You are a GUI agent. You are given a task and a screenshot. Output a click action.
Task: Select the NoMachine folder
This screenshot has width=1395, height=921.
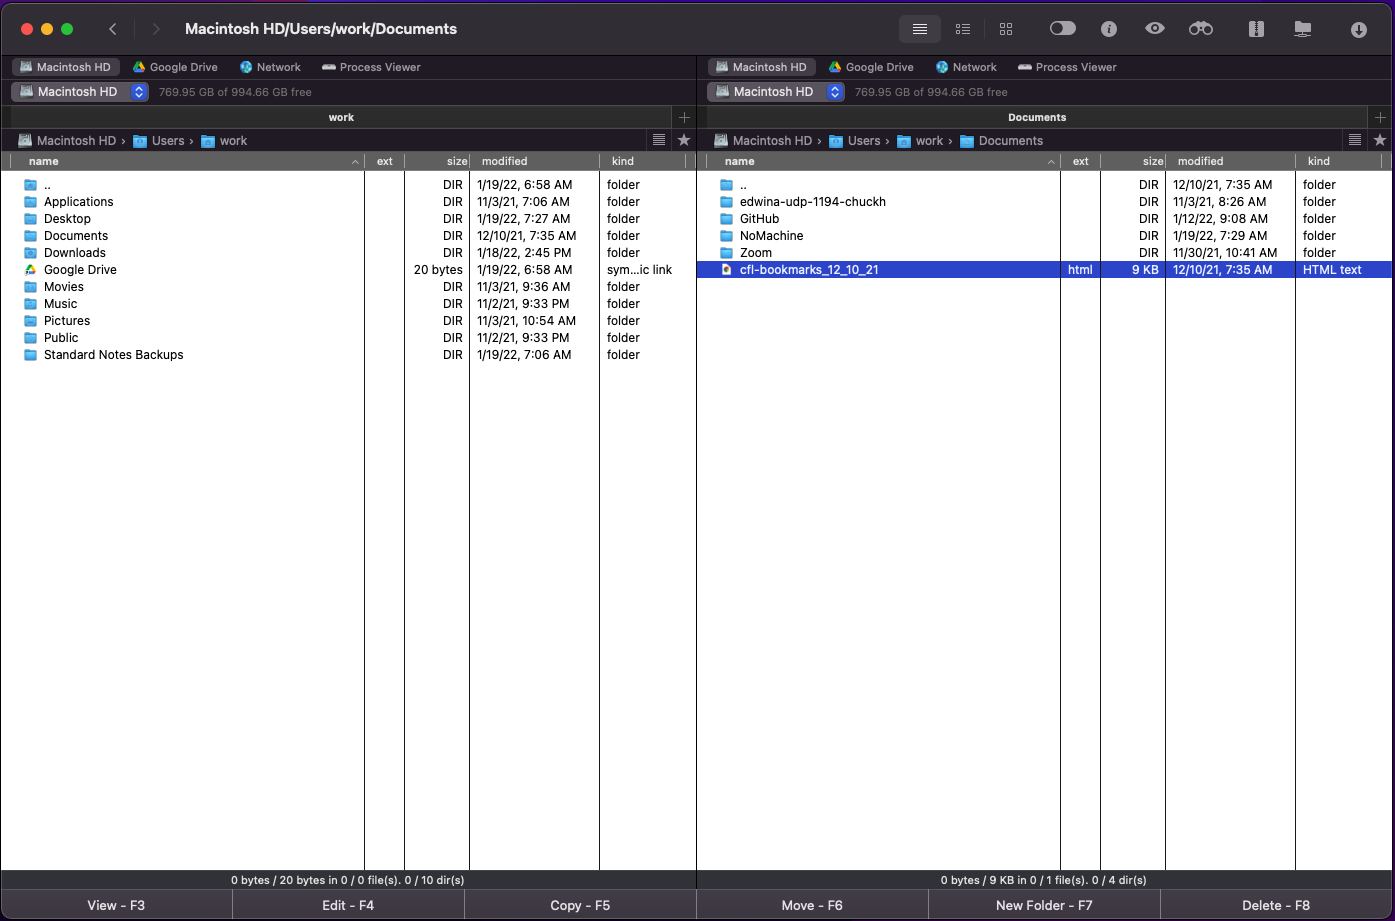[1044, 236]
